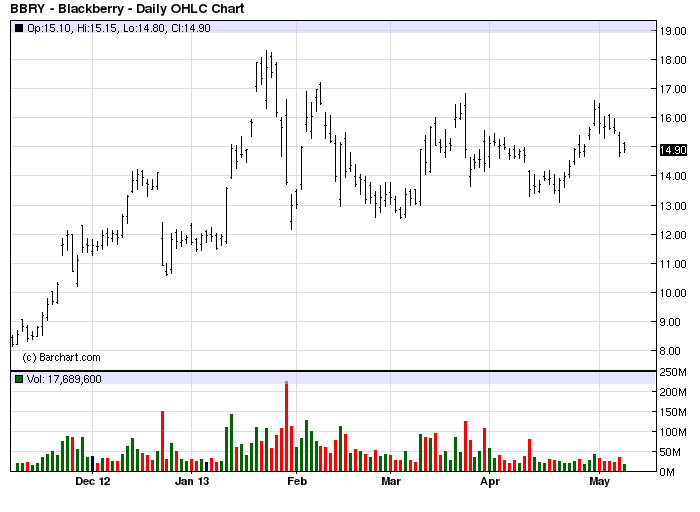Click the 'Dec 12' date axis label

pos(92,482)
